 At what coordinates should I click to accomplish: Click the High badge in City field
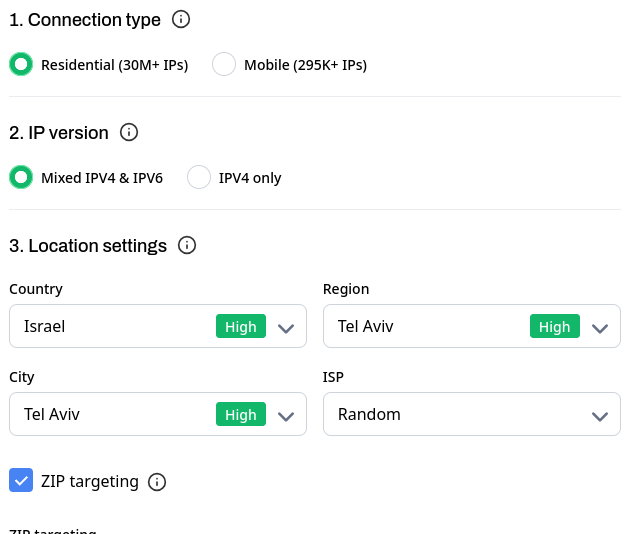[x=241, y=415]
